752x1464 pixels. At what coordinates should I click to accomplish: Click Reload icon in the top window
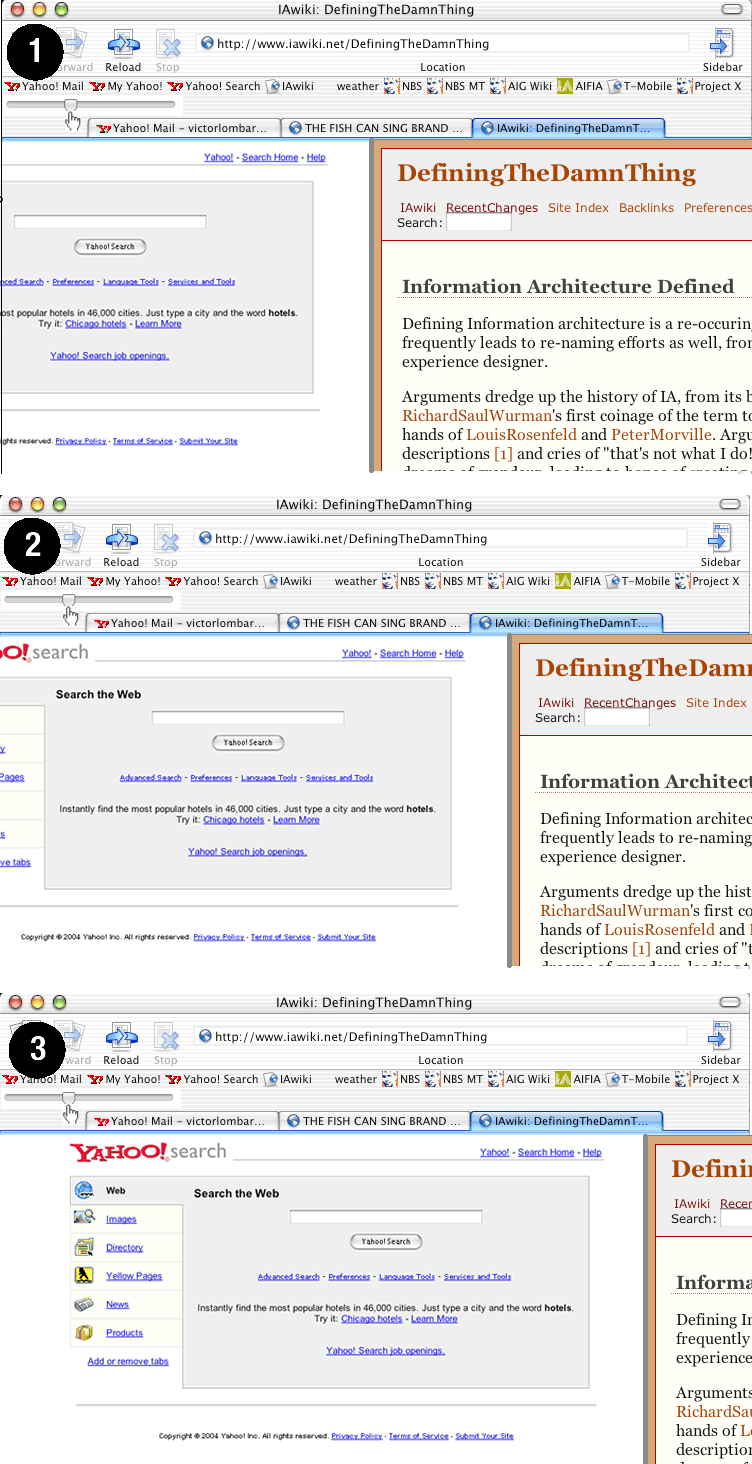coord(124,43)
